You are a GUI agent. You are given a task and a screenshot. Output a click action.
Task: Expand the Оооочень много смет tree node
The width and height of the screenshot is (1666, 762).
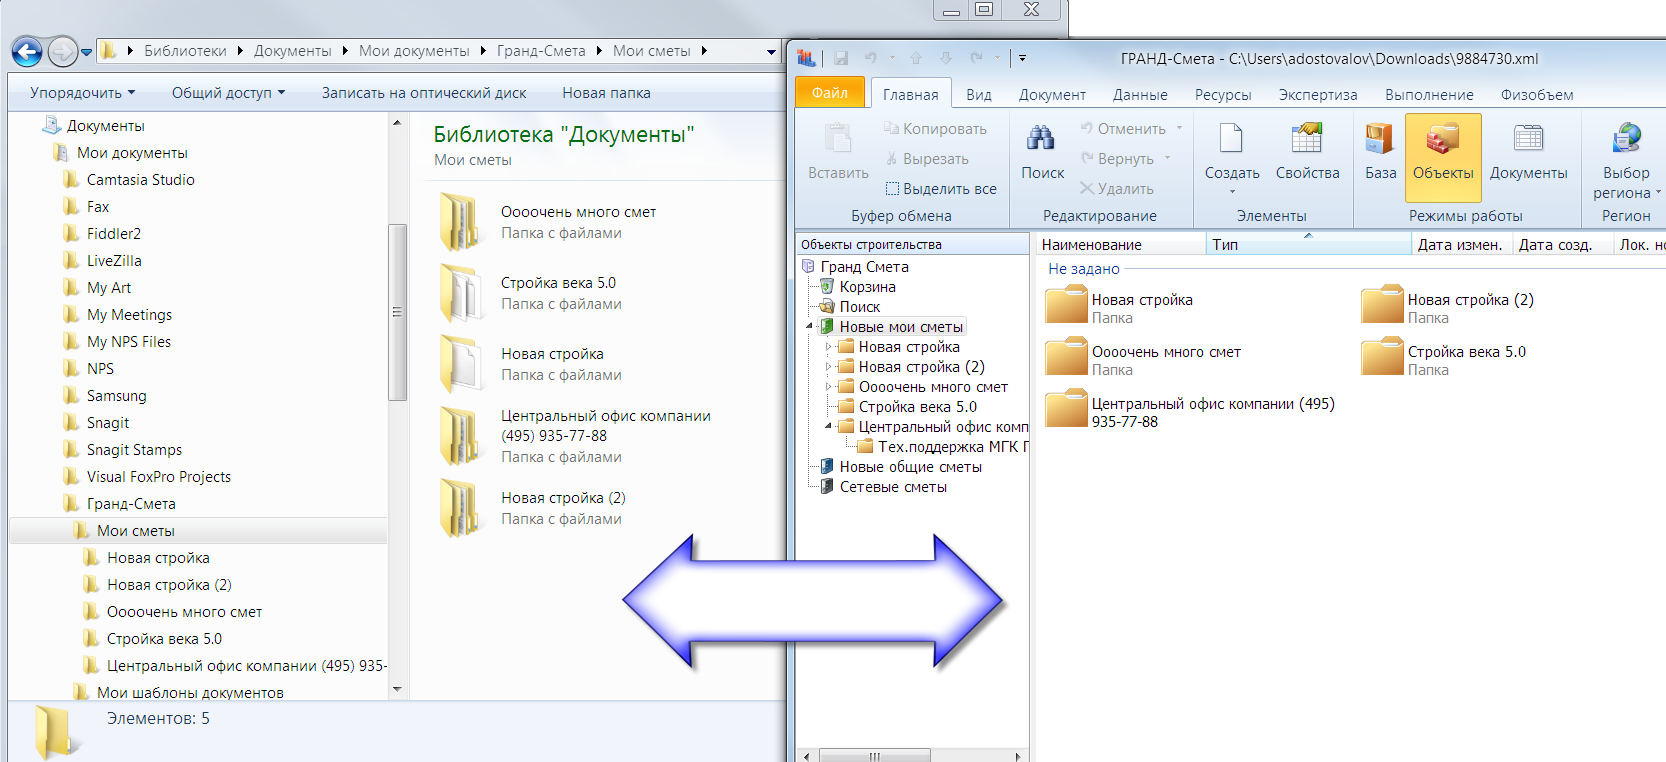(x=828, y=387)
